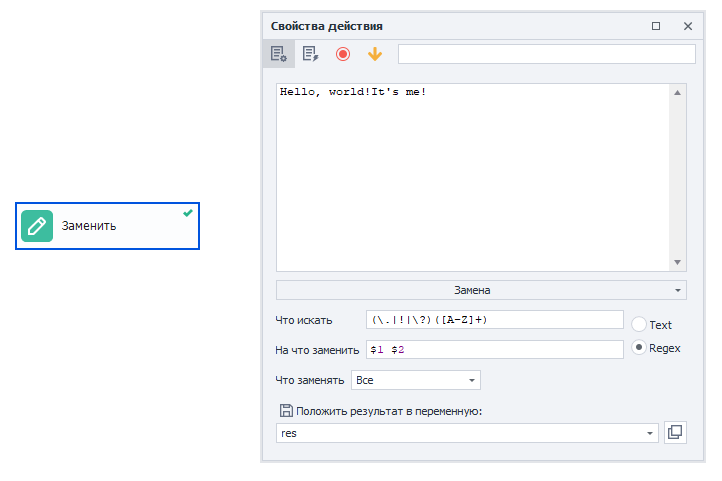Open action settings icon in toolbar
The width and height of the screenshot is (722, 481).
point(279,54)
